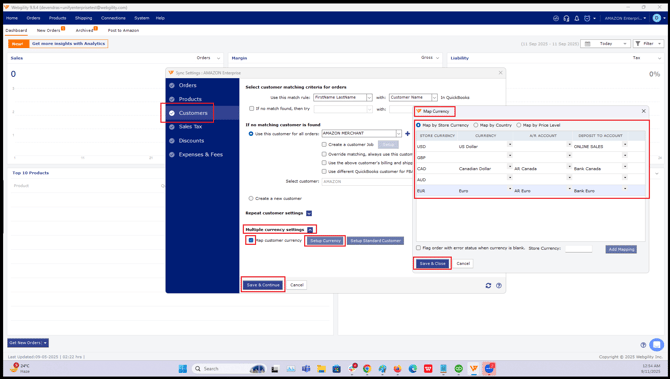Viewport: 670px width, 379px height.
Task: Open the analytics gauge icon in header
Action: pos(556,18)
